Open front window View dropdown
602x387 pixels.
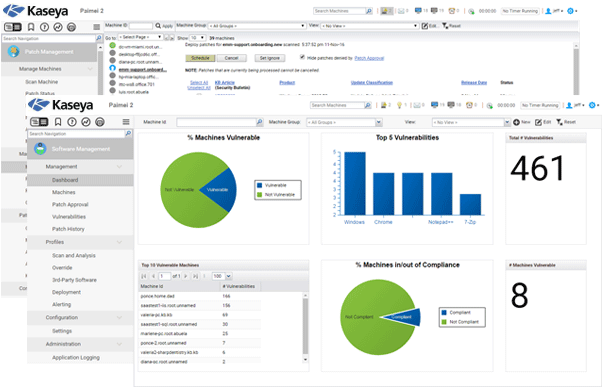pos(507,122)
